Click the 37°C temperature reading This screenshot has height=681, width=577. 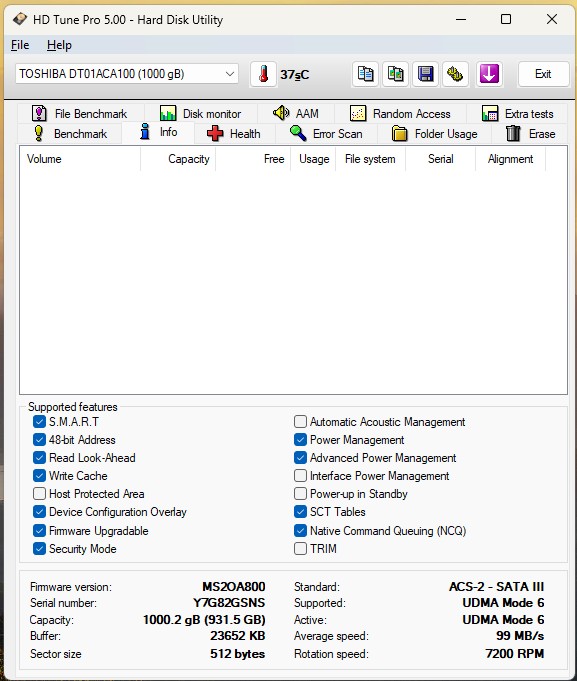(294, 75)
